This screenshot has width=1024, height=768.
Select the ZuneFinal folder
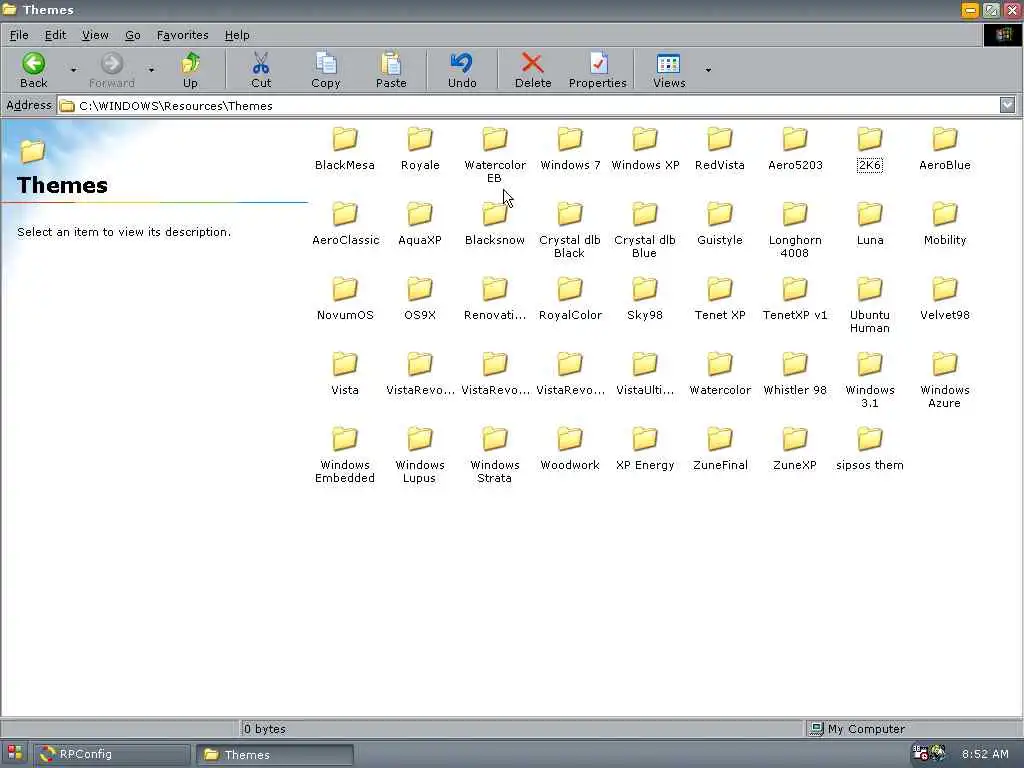pyautogui.click(x=720, y=449)
